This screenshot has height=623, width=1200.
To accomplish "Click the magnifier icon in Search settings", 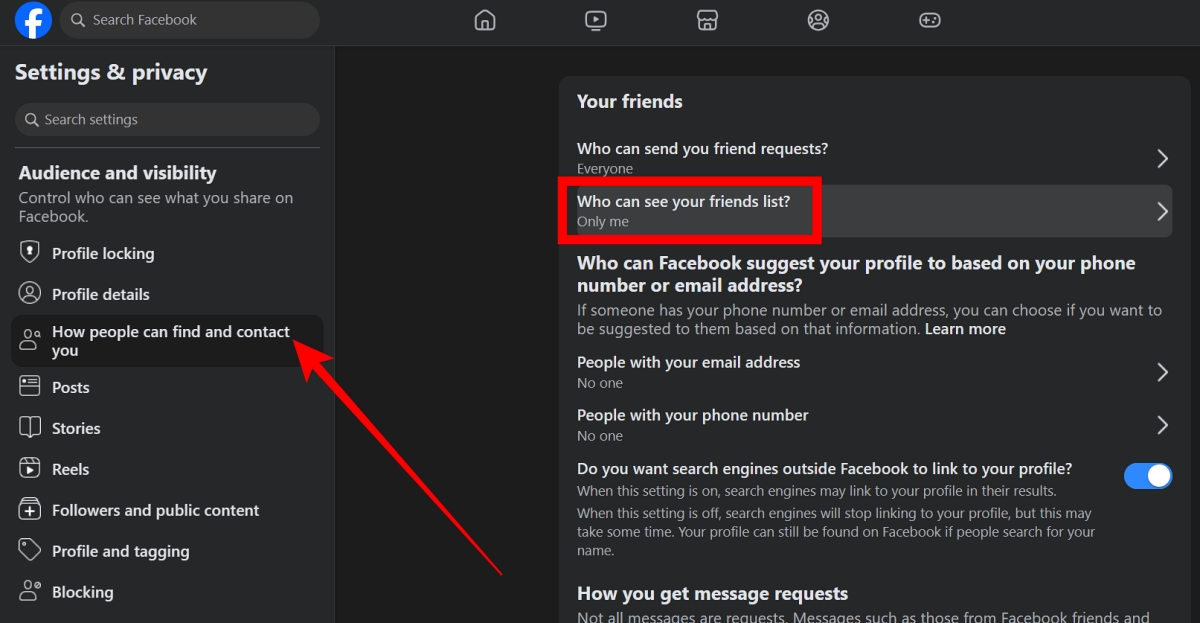I will (32, 120).
